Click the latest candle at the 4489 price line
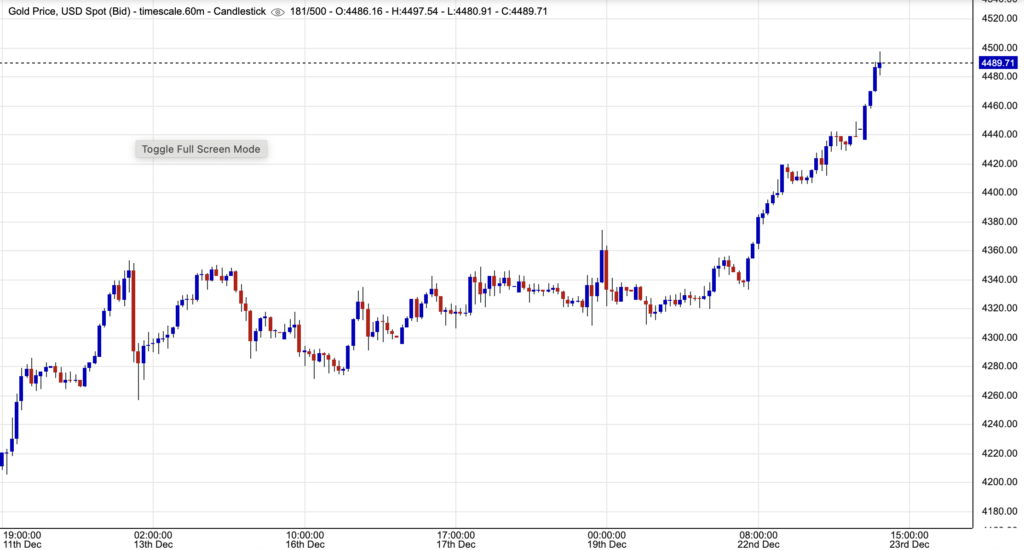 pos(880,65)
